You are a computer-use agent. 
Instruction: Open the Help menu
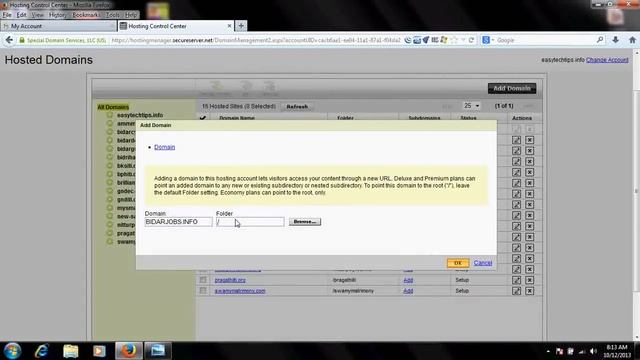click(131, 15)
